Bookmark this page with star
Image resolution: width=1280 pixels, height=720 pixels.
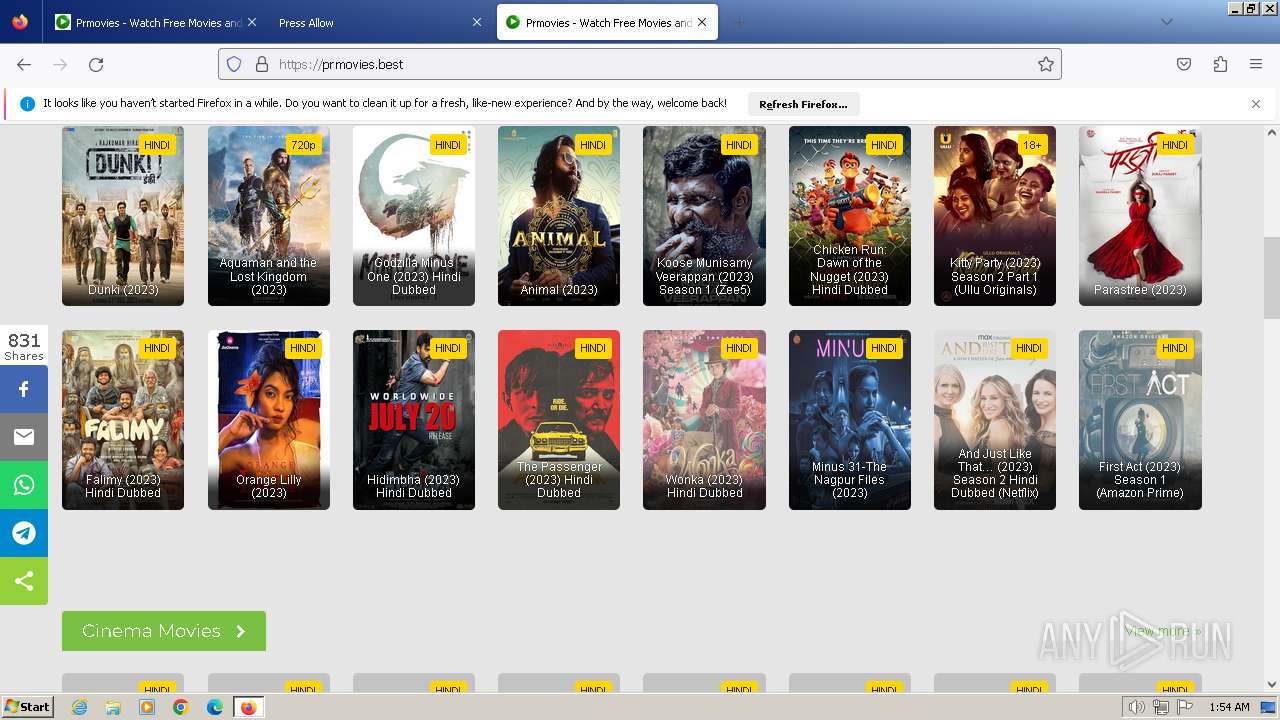1046,64
